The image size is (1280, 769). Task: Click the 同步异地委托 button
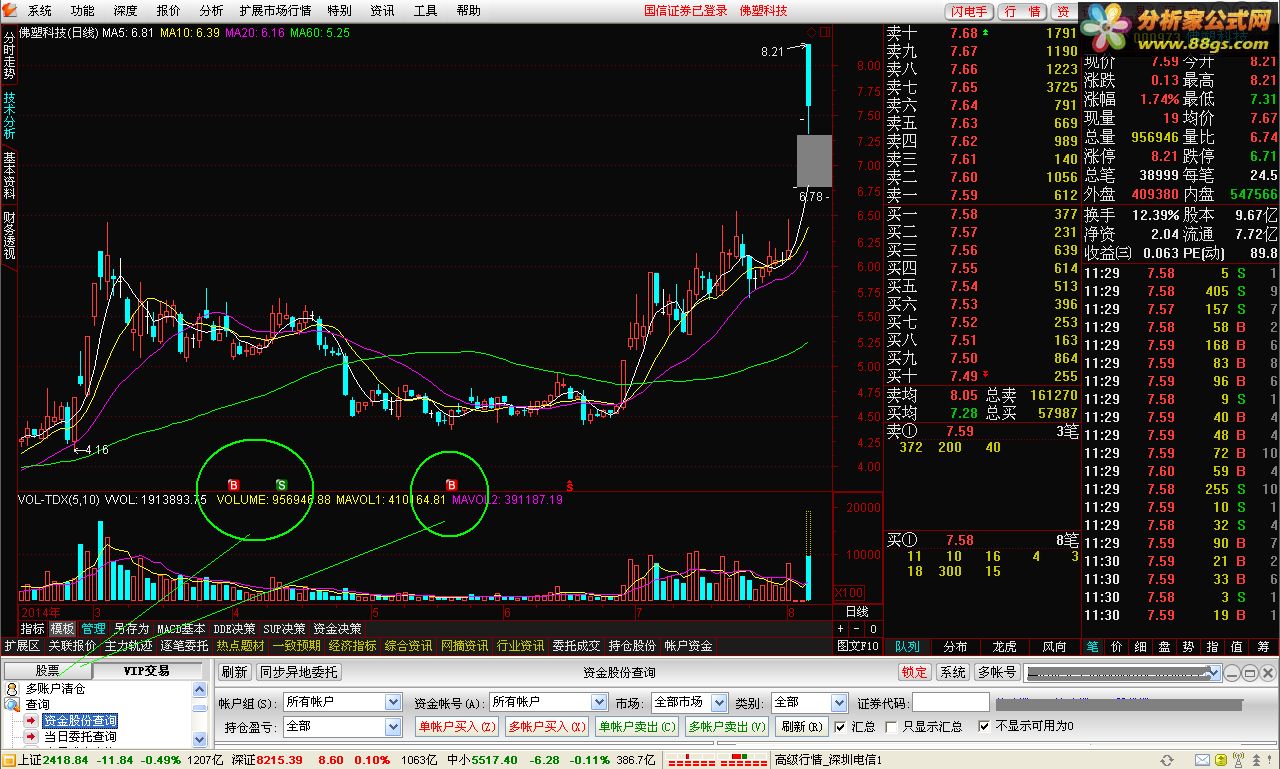pyautogui.click(x=299, y=673)
